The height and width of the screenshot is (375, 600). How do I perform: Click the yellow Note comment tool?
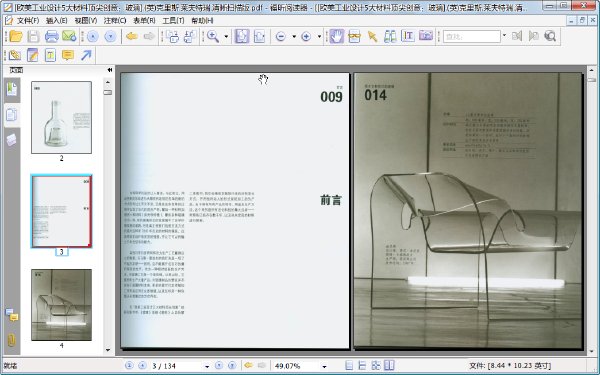point(68,55)
